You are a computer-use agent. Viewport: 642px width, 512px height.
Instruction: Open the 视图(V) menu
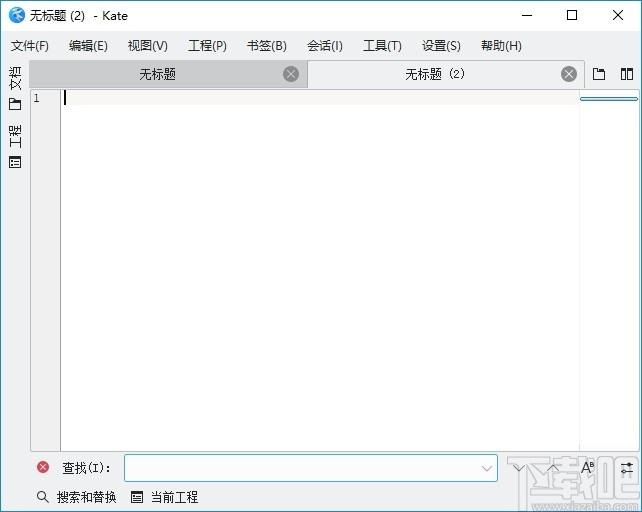(147, 46)
